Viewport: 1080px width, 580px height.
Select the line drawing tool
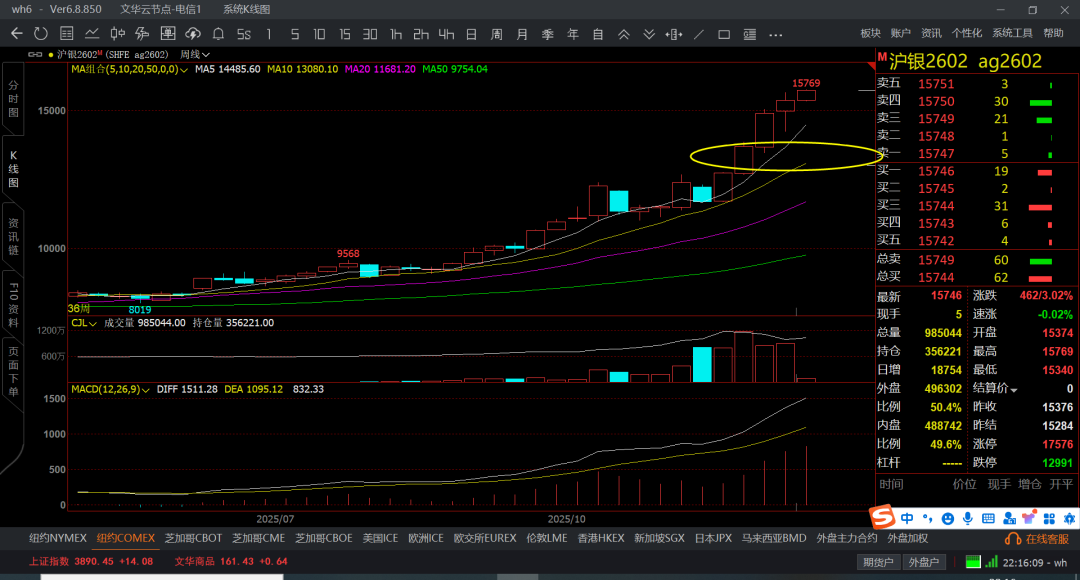[698, 34]
